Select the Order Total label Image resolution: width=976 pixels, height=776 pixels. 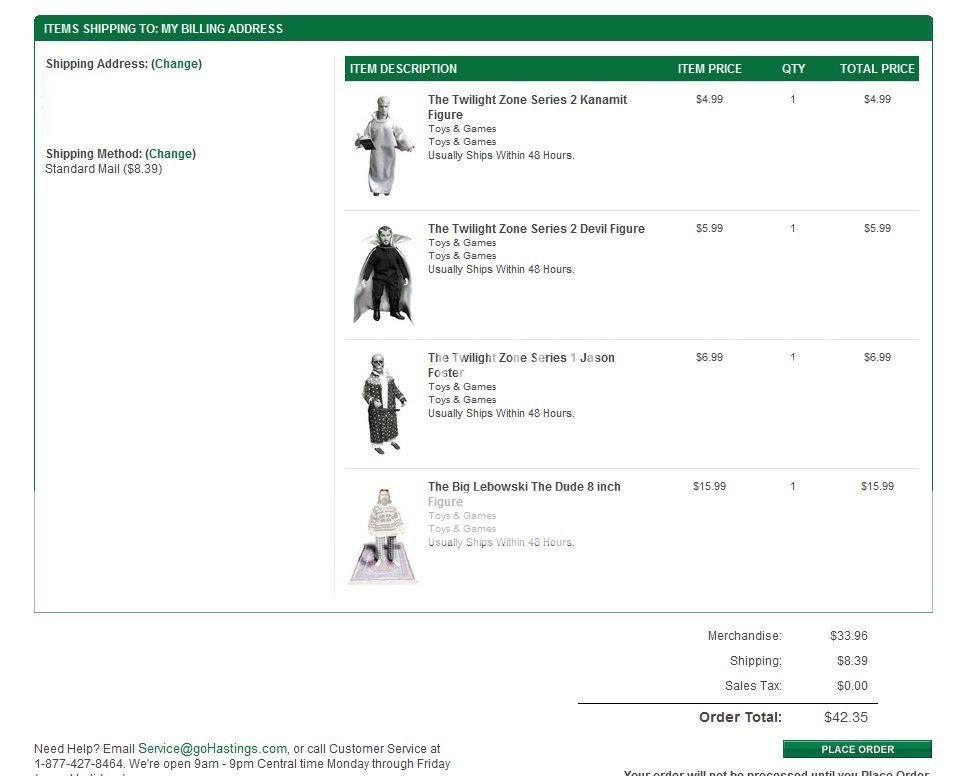point(740,717)
